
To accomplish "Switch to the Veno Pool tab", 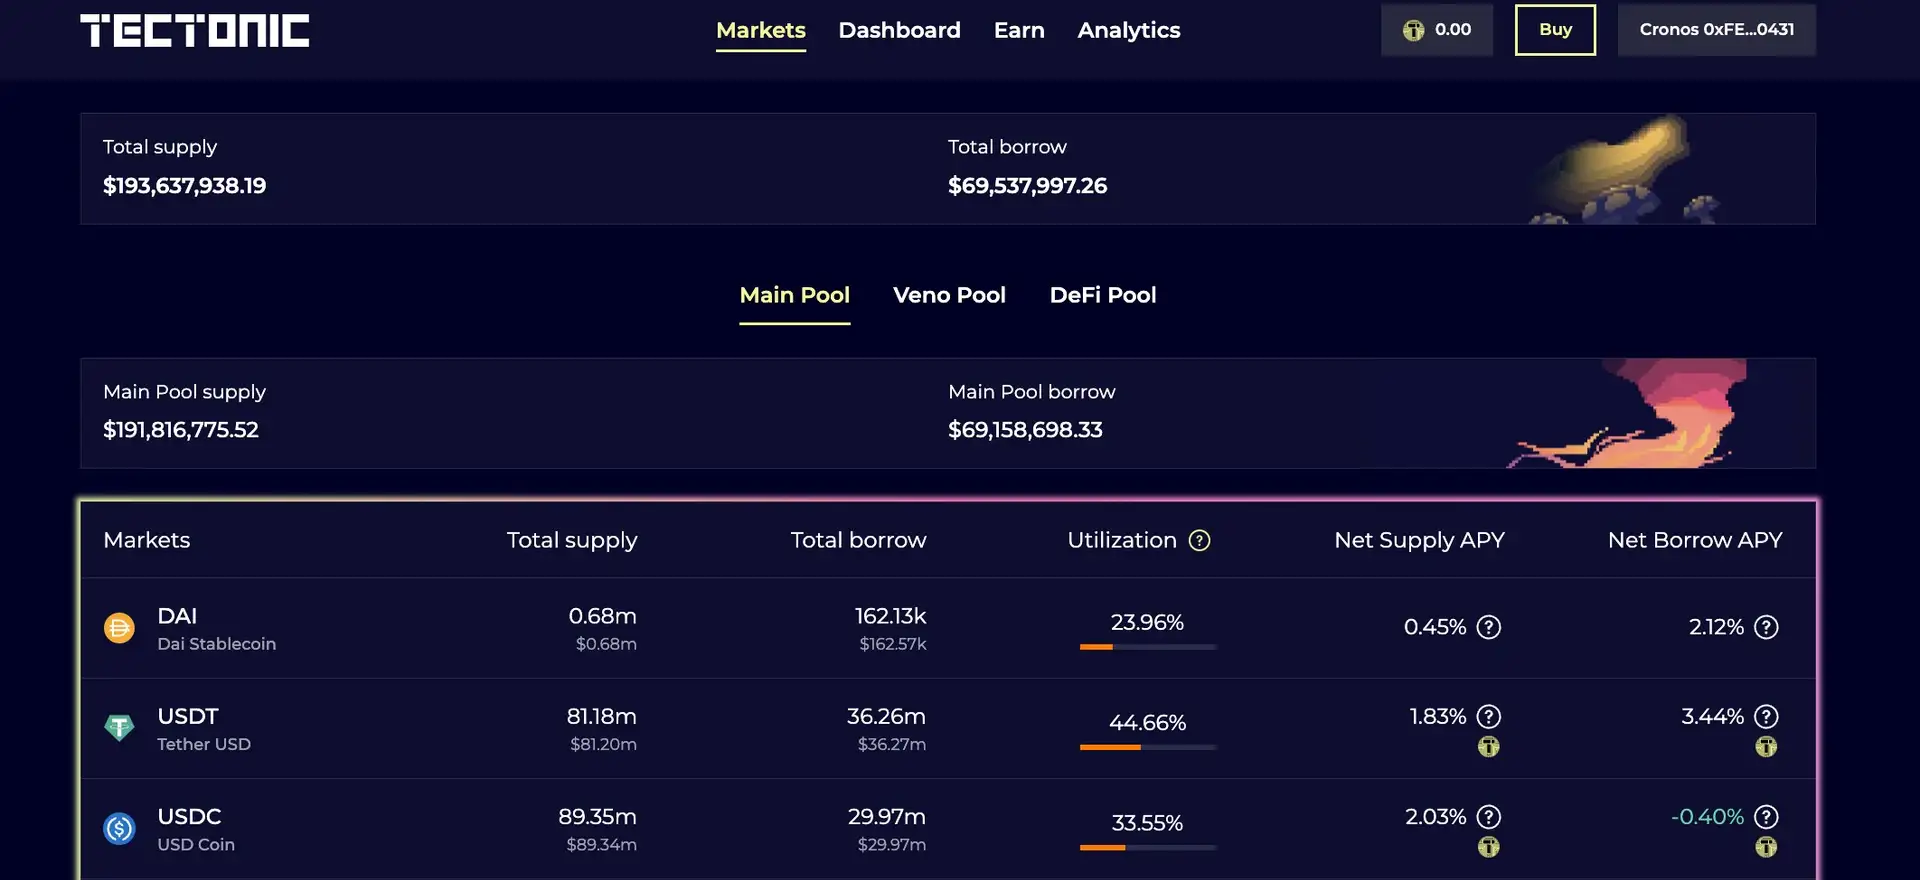I will (x=949, y=295).
